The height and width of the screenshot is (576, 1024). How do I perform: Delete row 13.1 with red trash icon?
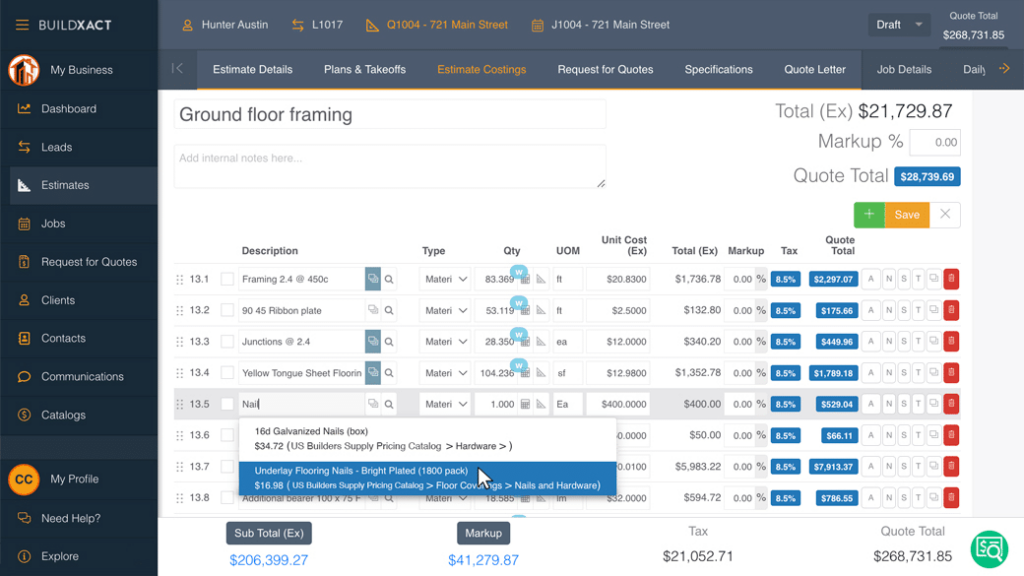[950, 280]
